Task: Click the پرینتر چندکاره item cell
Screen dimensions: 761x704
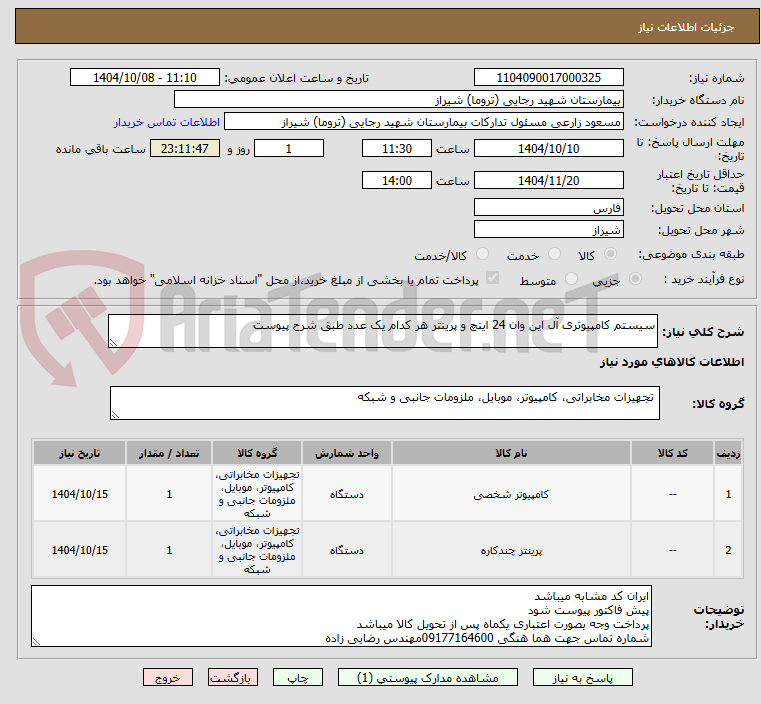Action: 511,550
